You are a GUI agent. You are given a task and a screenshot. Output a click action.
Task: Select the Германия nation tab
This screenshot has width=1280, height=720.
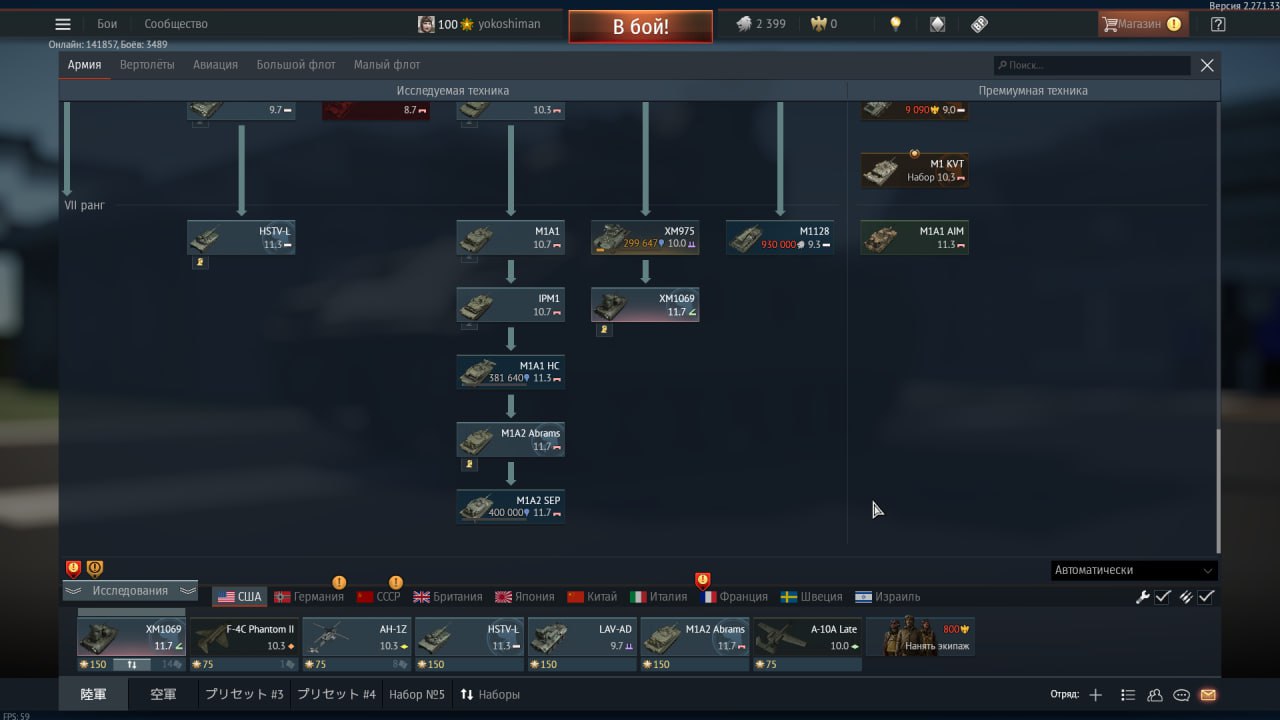[x=309, y=597]
